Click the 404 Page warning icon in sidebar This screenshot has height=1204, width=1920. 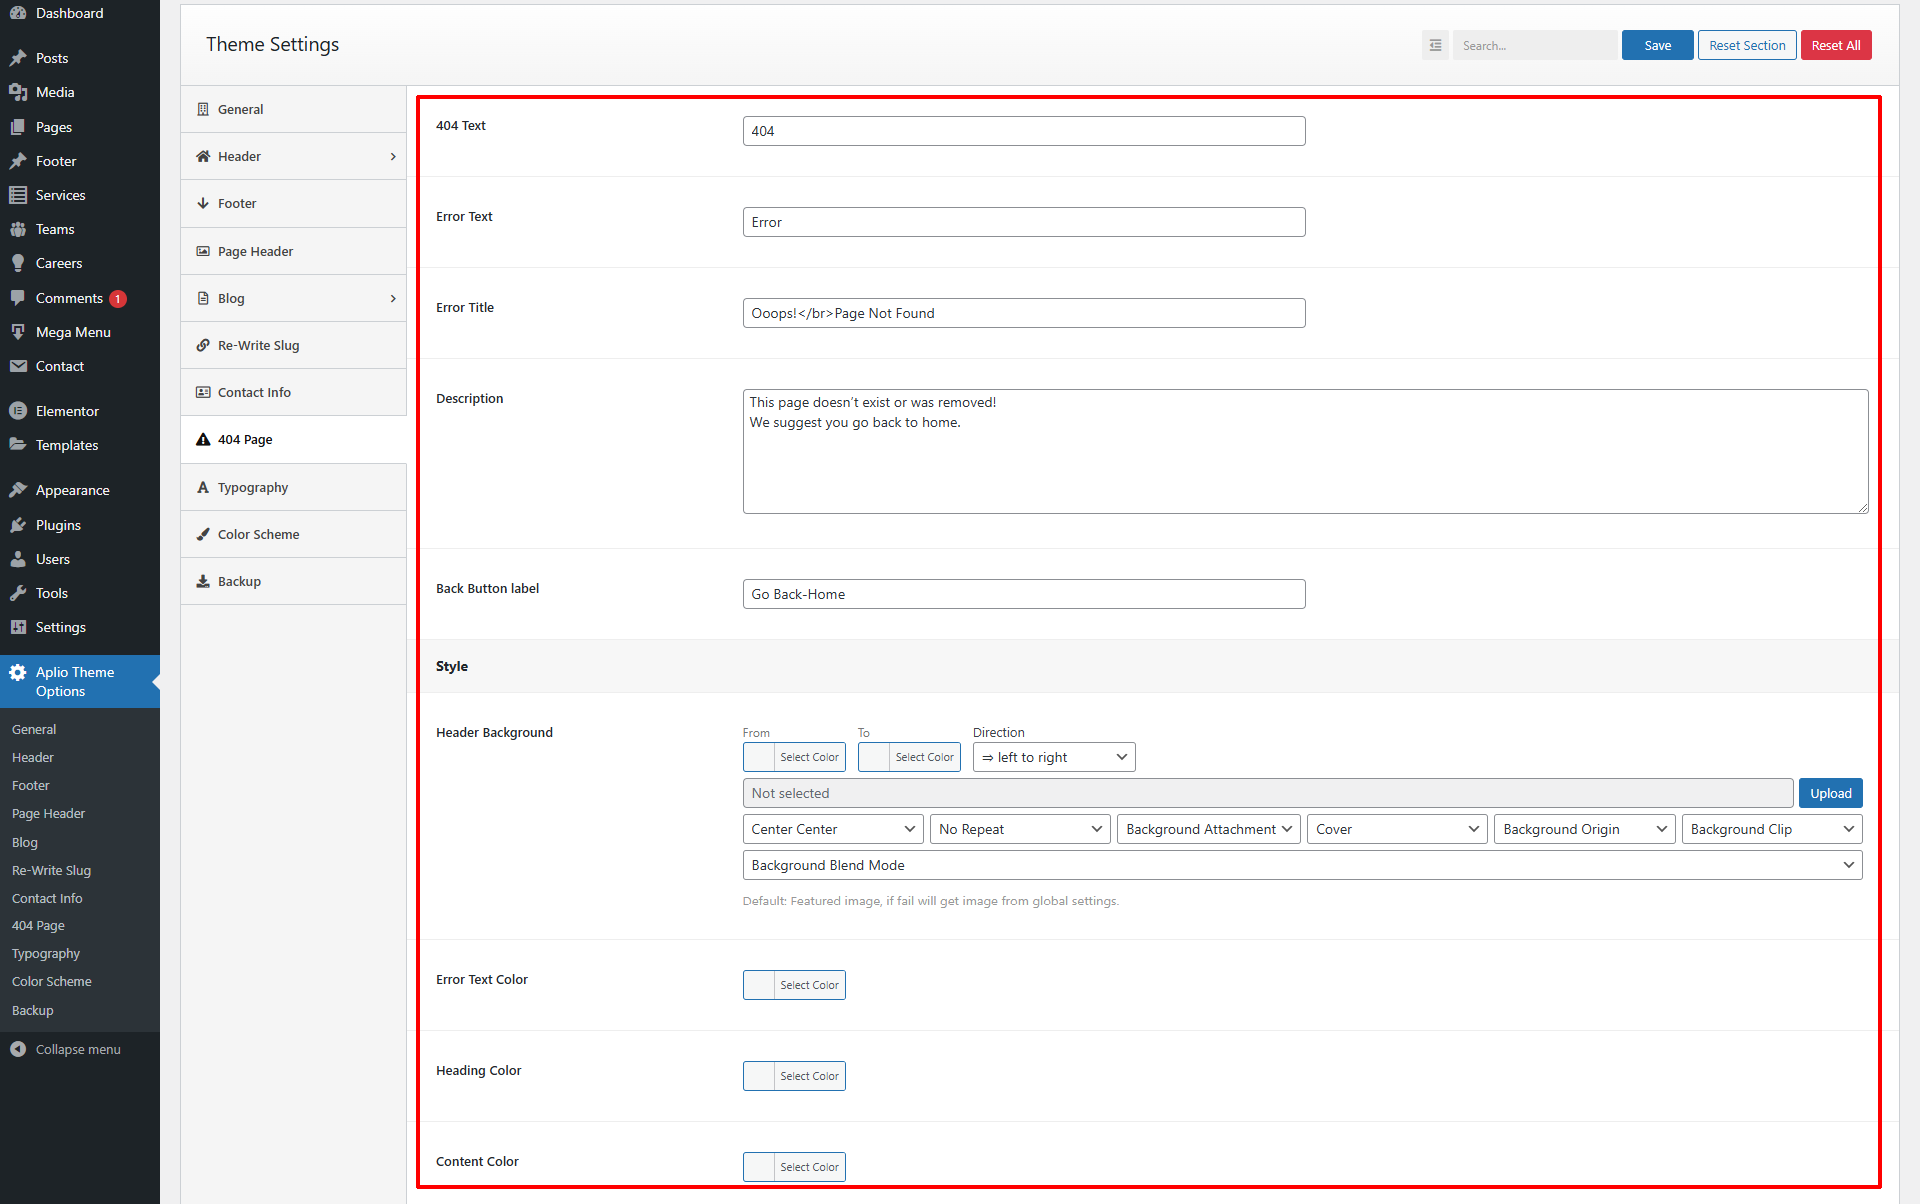(204, 440)
